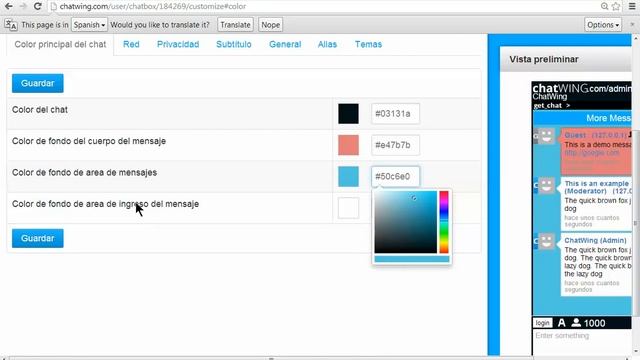Switch to the Red tab

[131, 44]
